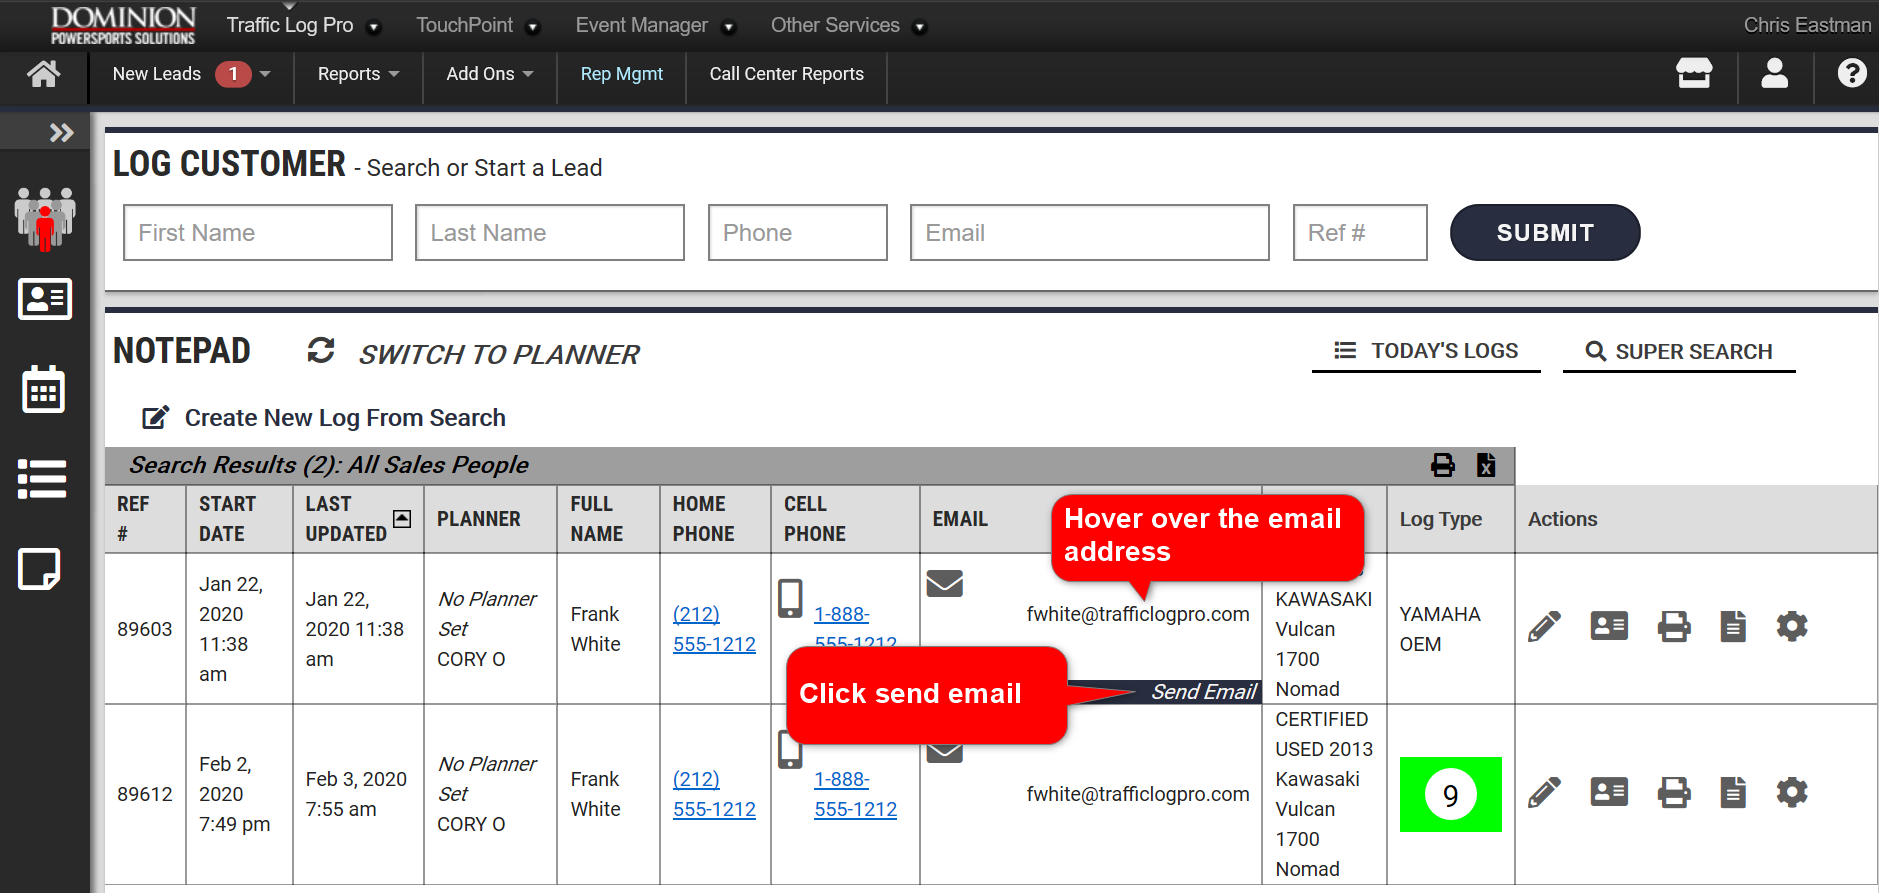Click YAMAHA OEM log type
This screenshot has width=1879, height=893.
[1440, 629]
